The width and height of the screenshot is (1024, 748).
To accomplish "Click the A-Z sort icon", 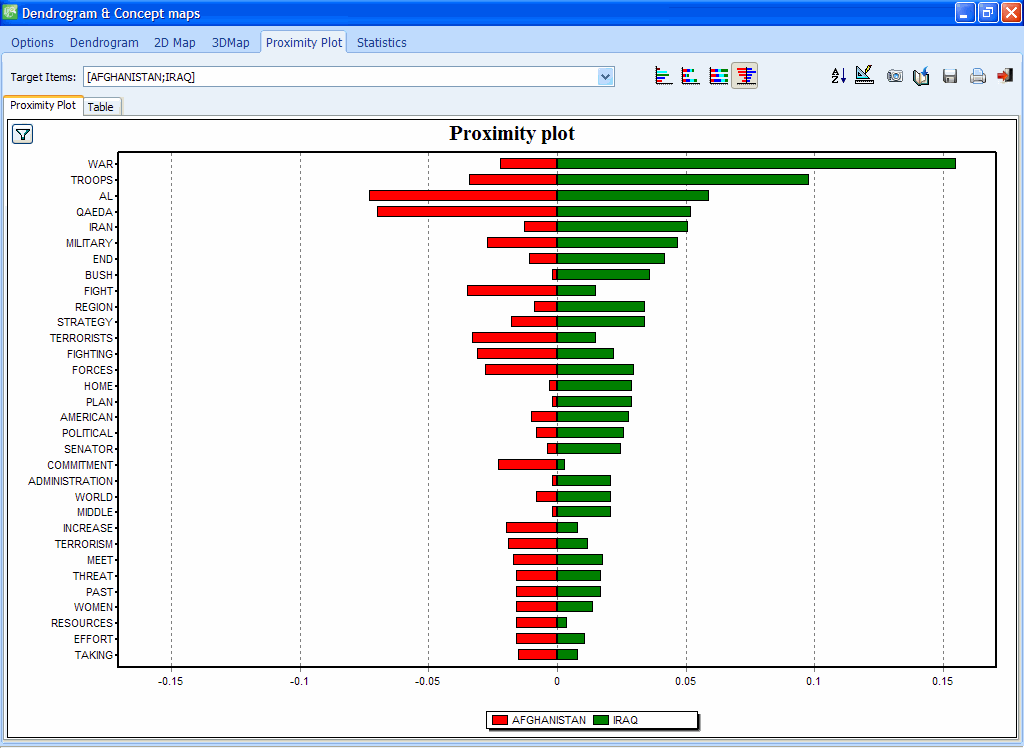I will coord(838,76).
